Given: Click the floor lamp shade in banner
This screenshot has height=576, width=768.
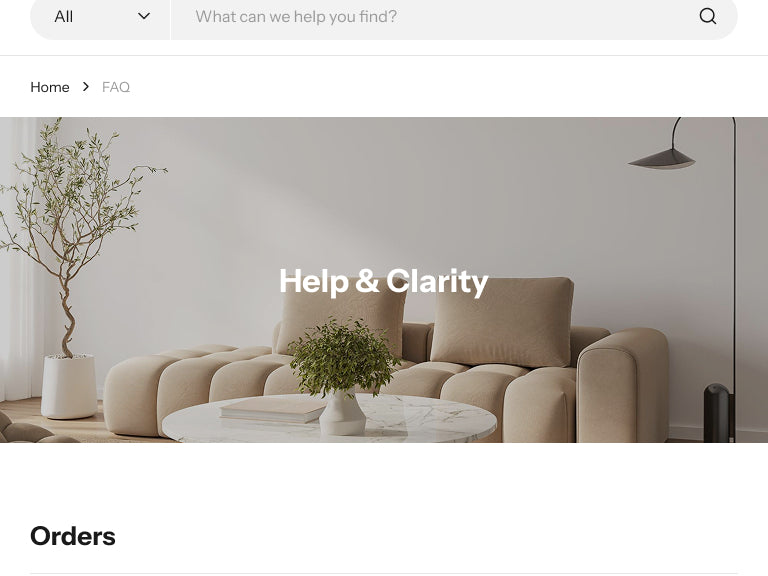Looking at the screenshot, I should [662, 159].
